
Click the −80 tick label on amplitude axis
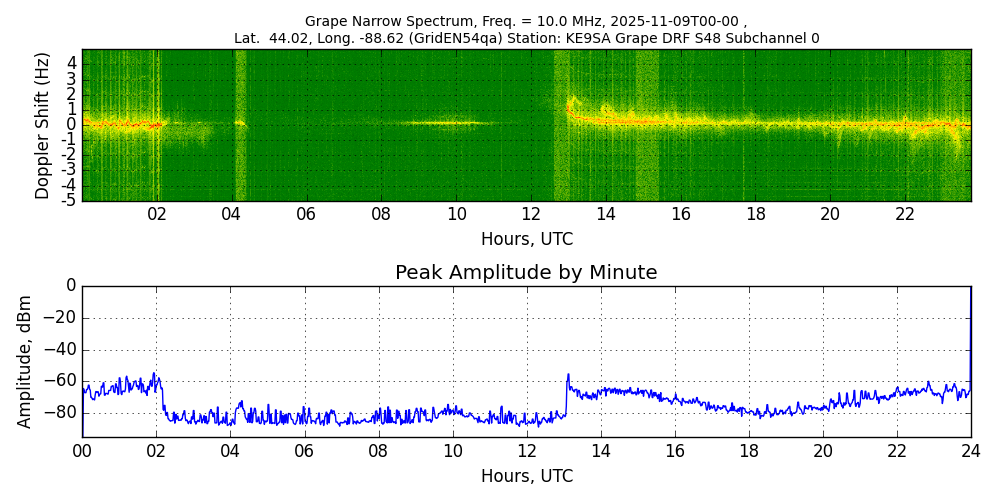pyautogui.click(x=58, y=412)
